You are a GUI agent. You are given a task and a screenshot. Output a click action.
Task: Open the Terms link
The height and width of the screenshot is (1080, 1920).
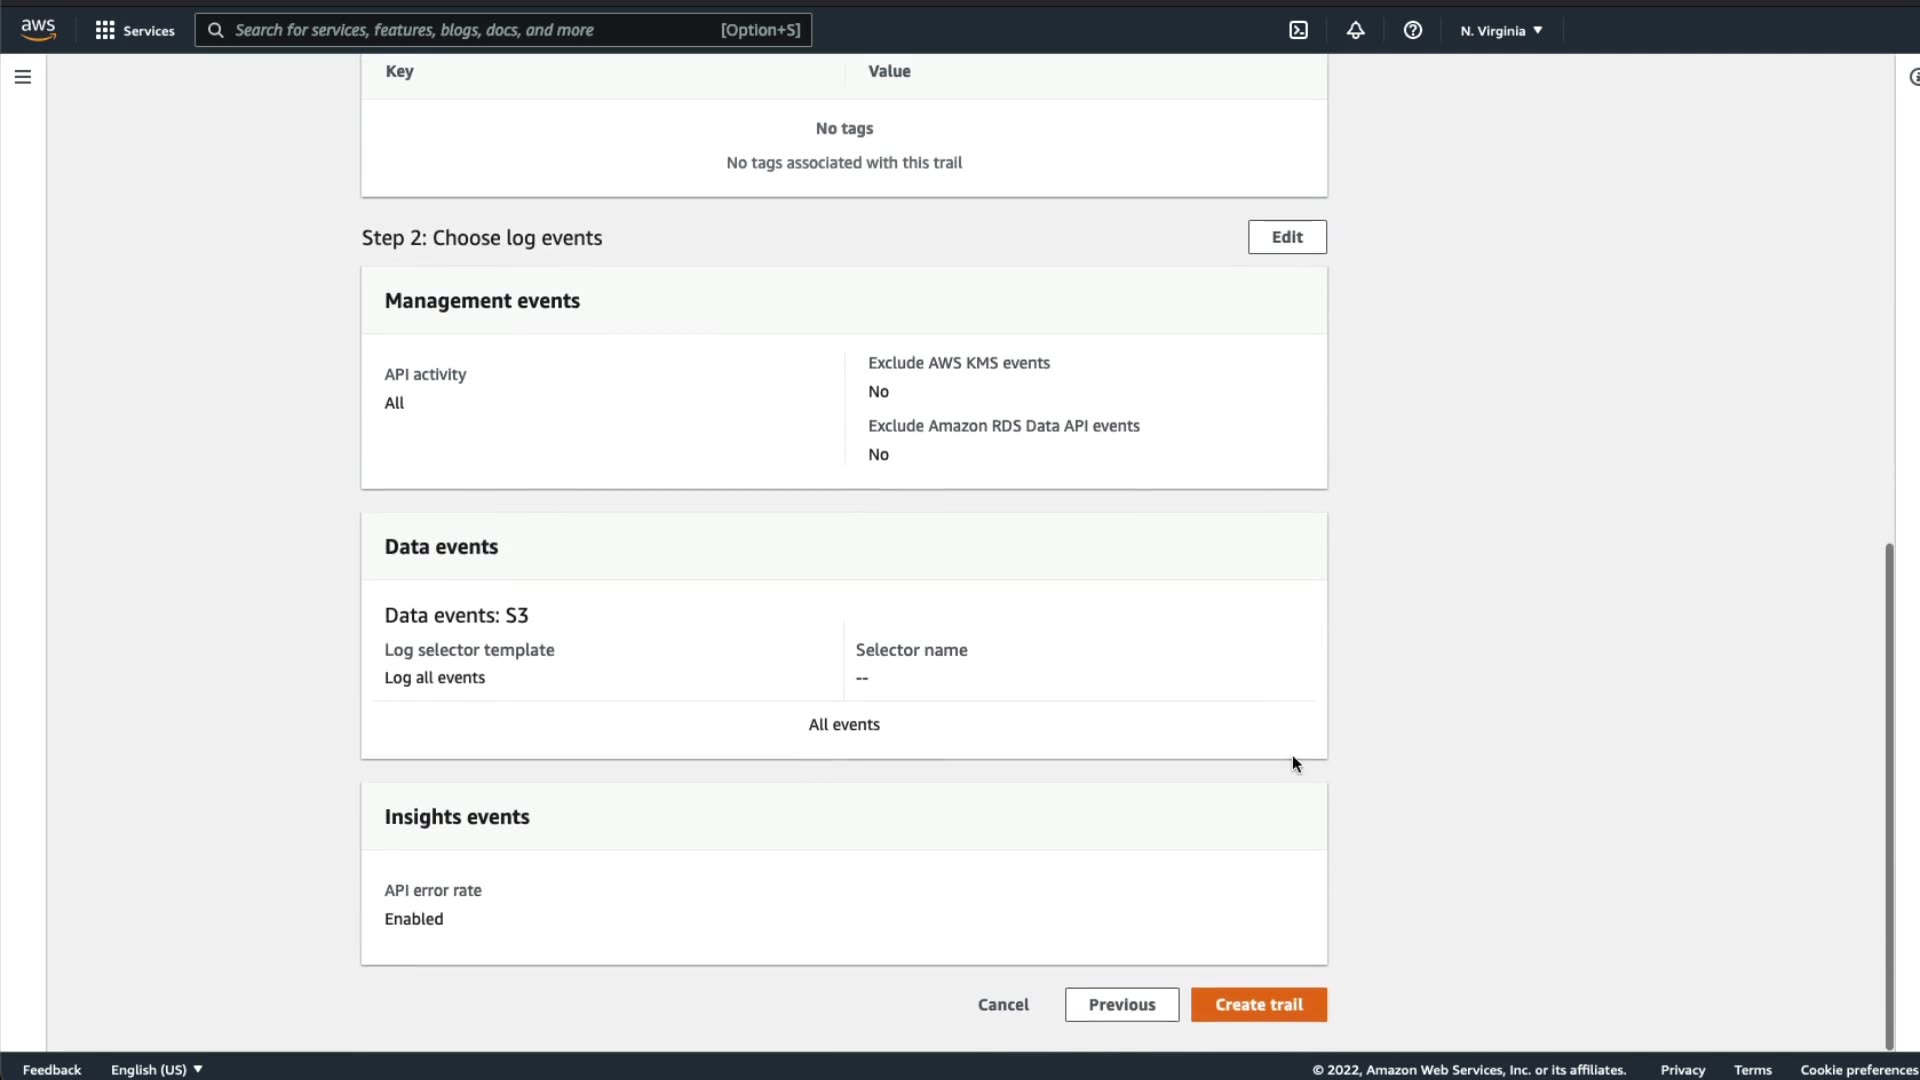1752,1069
